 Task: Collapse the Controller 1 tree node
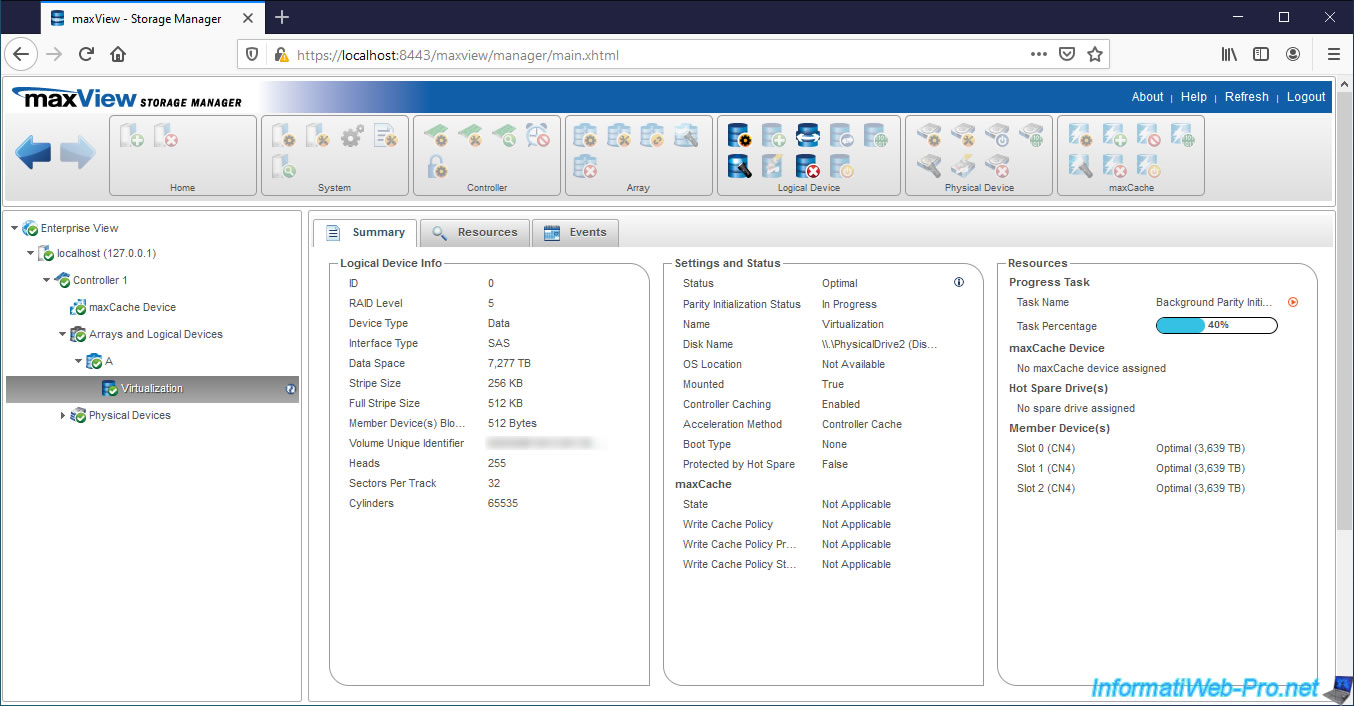point(47,281)
